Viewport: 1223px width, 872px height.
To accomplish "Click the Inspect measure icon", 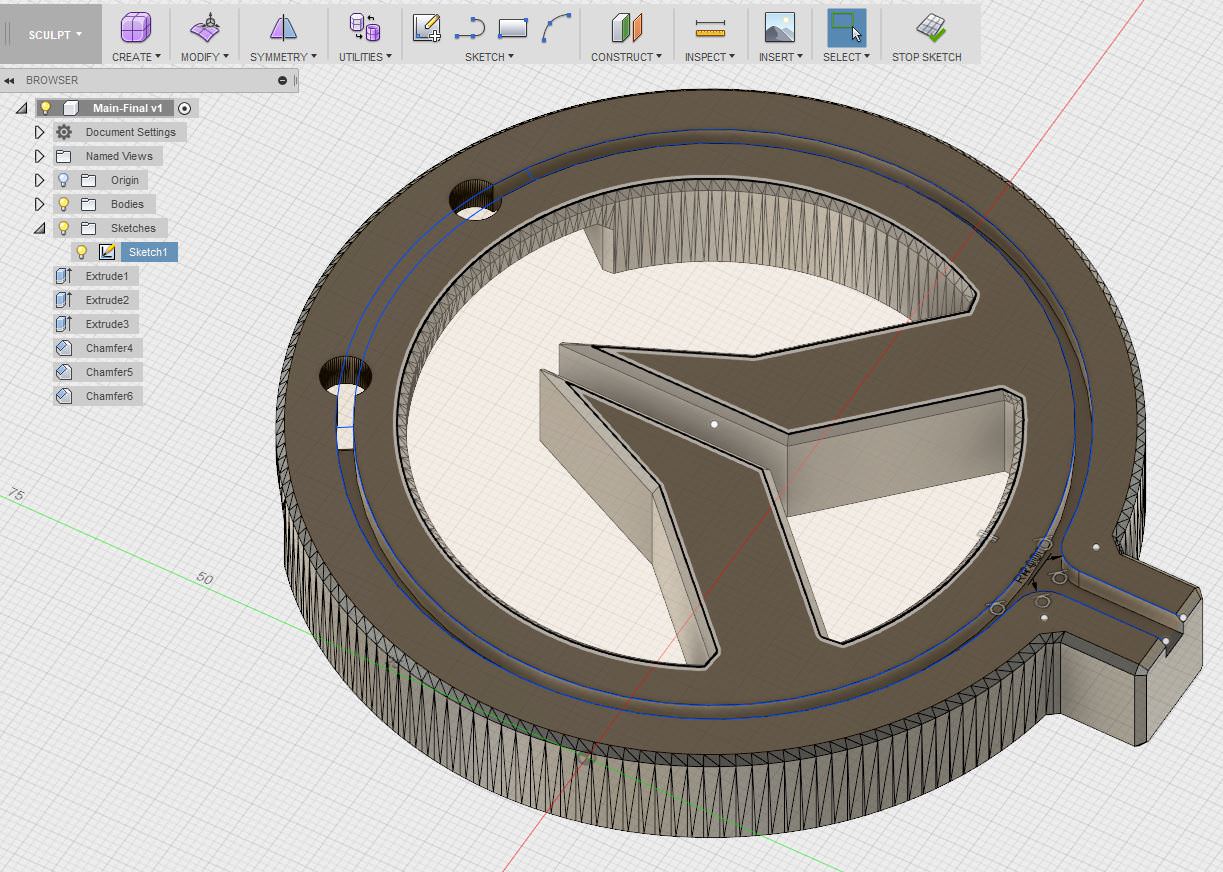I will pos(709,28).
